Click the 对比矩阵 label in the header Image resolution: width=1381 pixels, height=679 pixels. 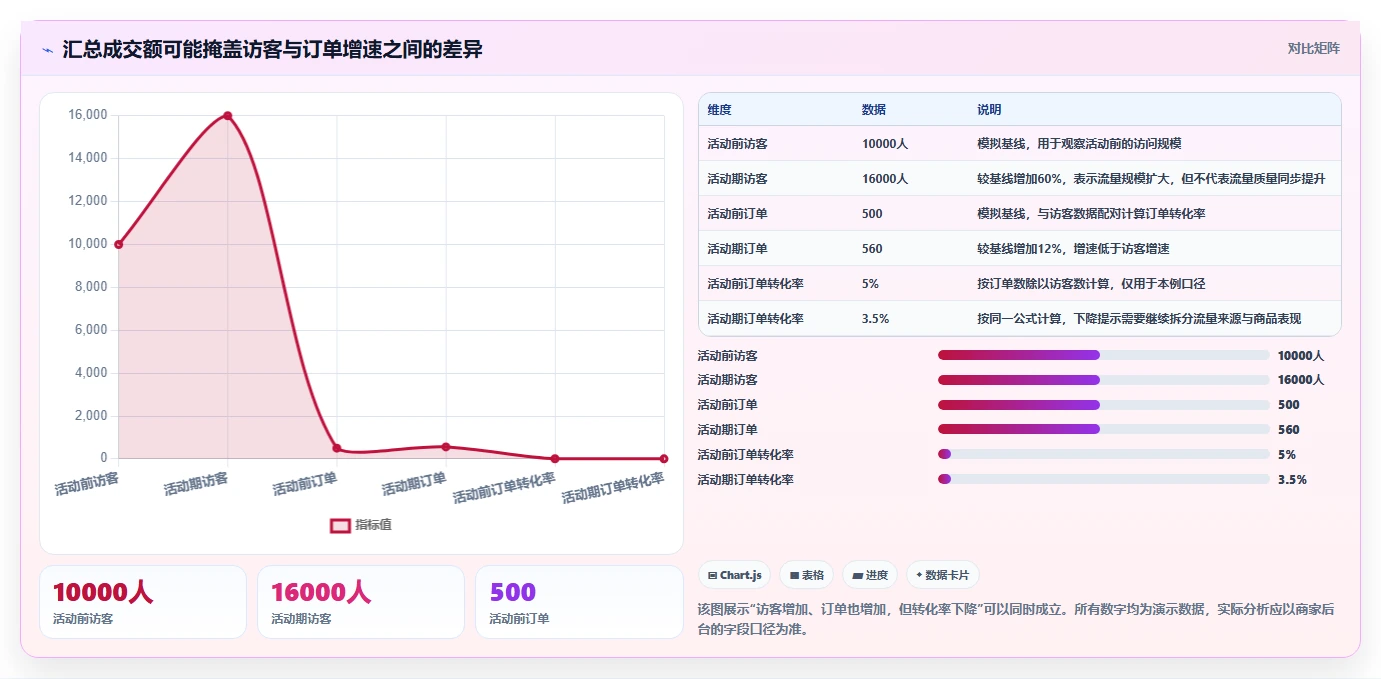1313,48
